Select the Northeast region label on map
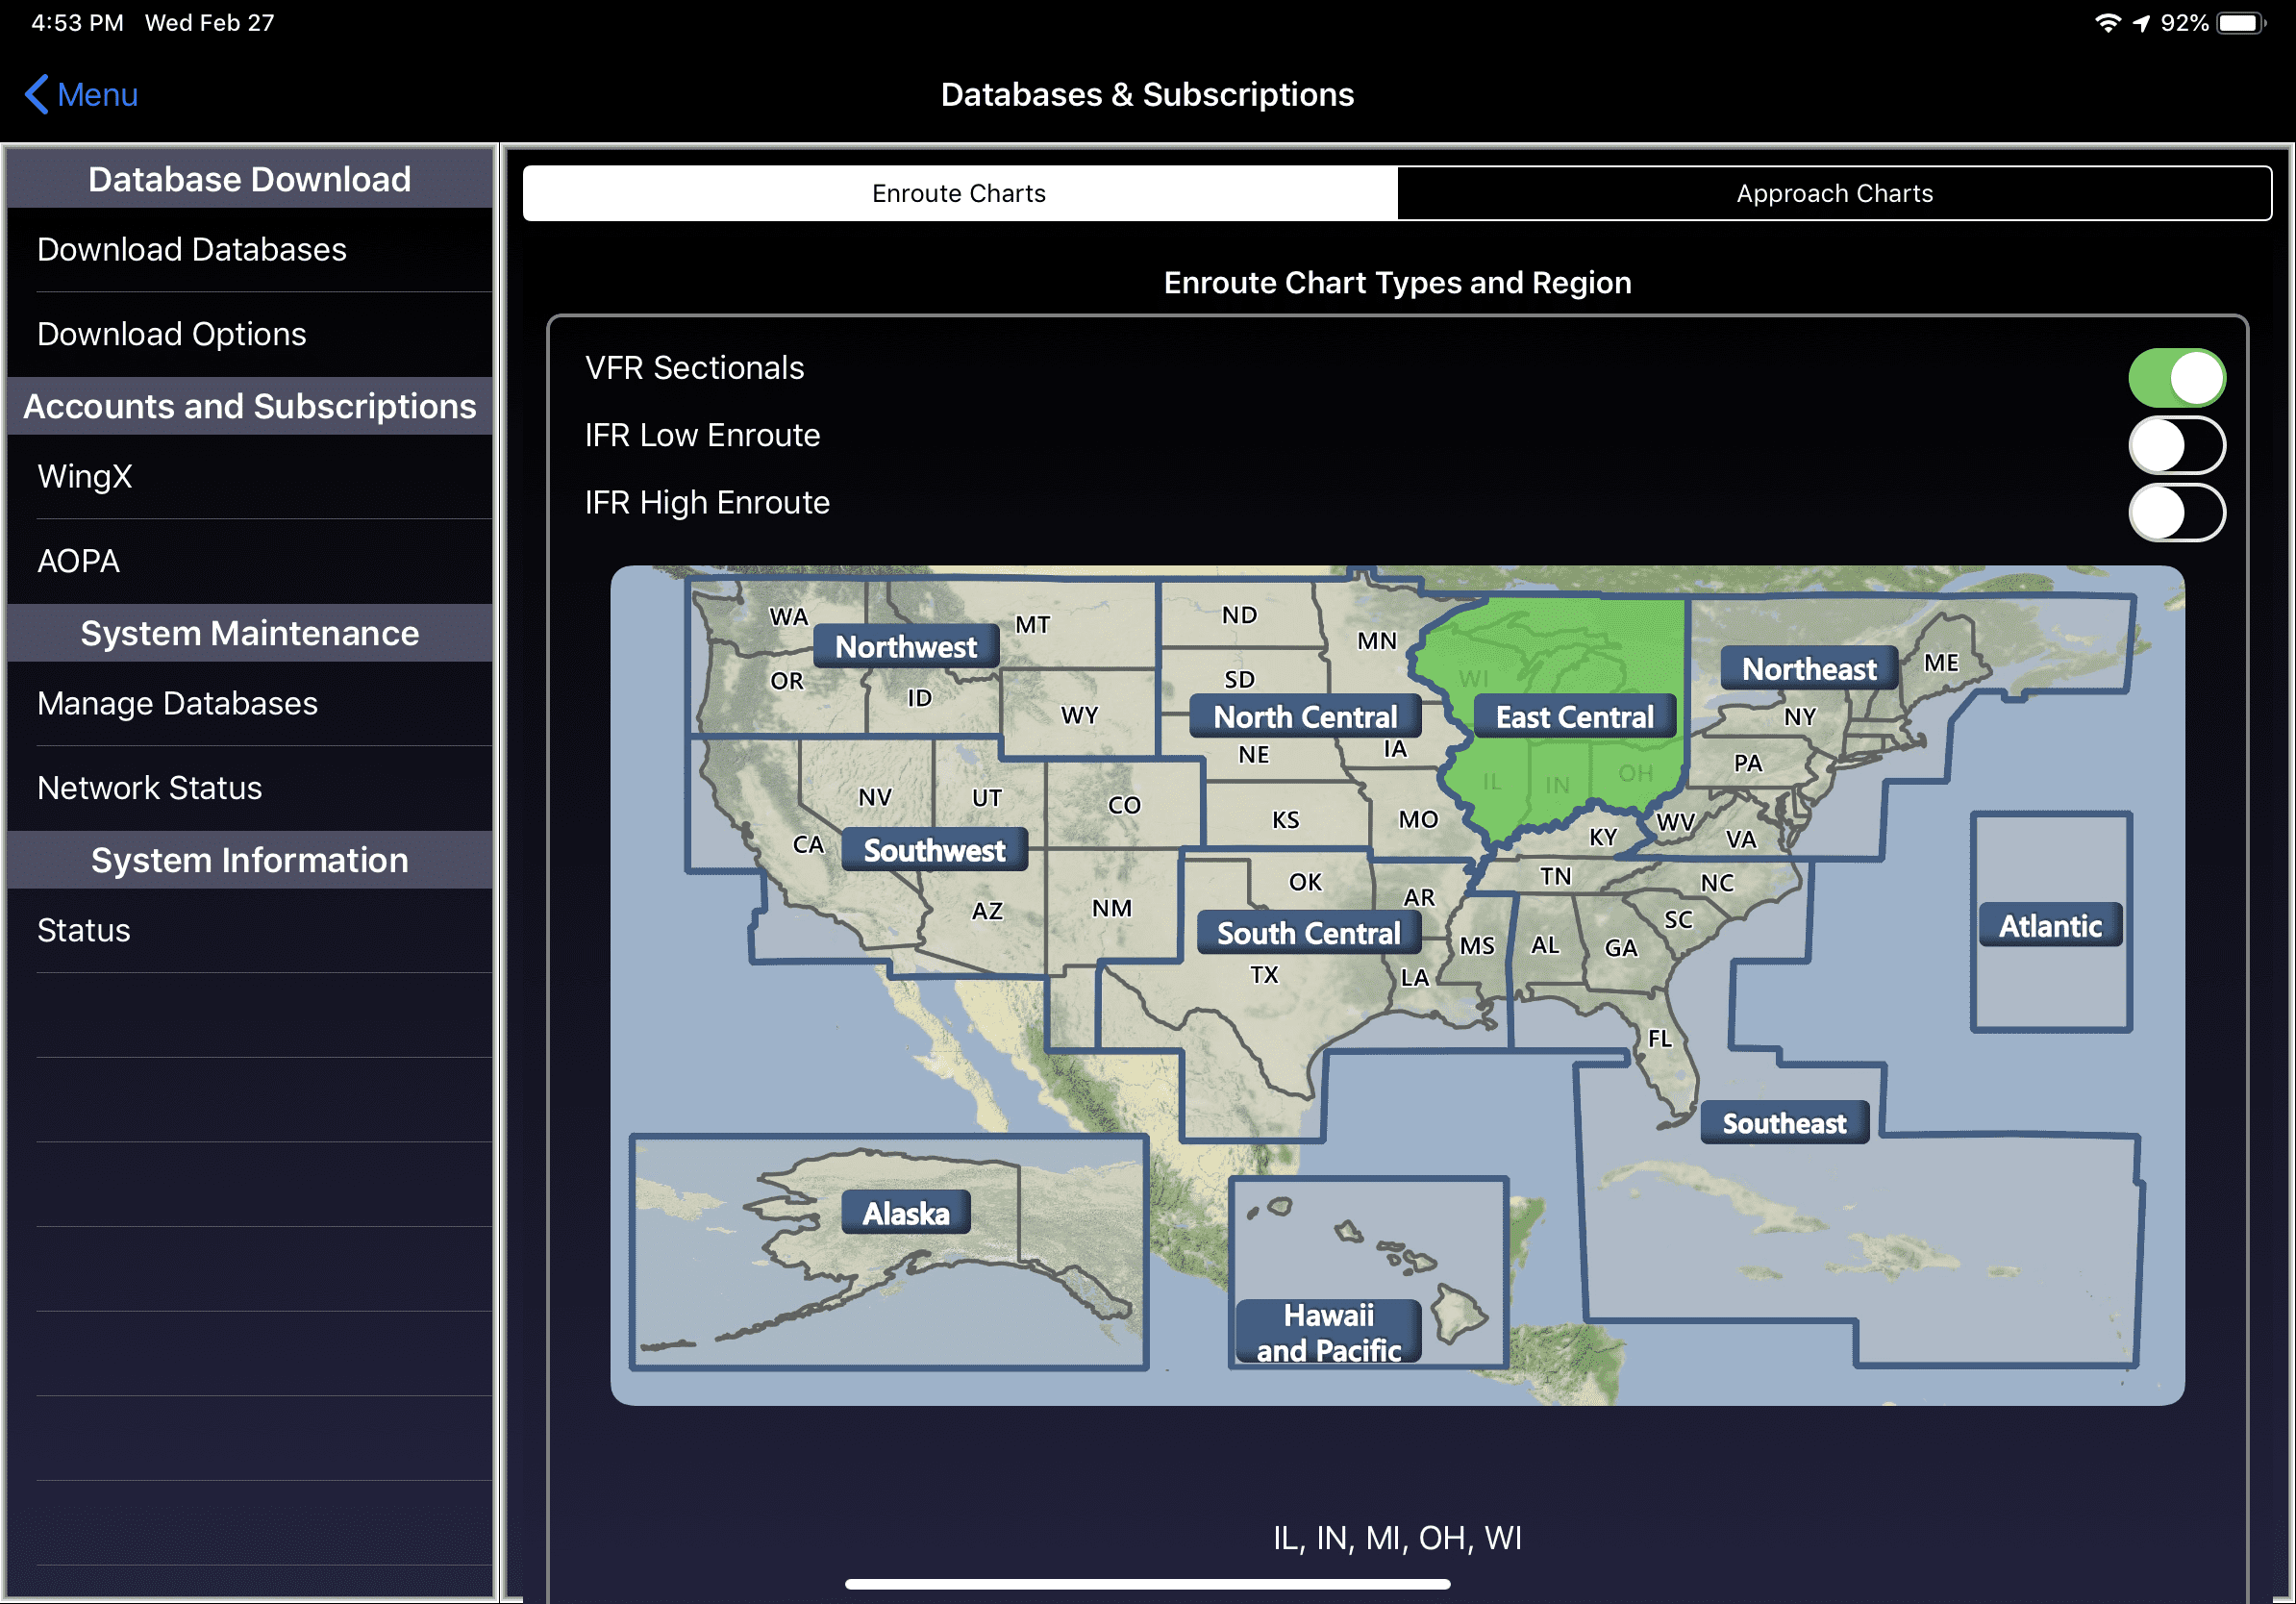 point(1808,669)
